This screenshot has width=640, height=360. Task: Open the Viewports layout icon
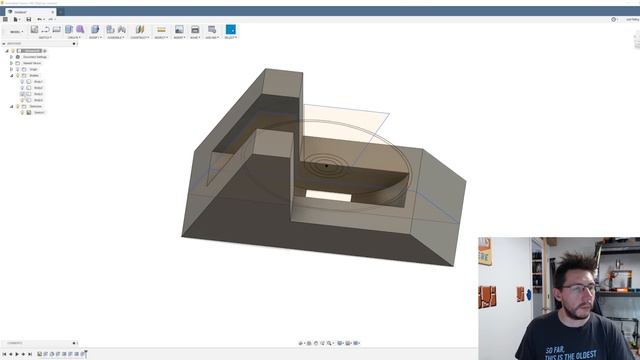pos(356,343)
